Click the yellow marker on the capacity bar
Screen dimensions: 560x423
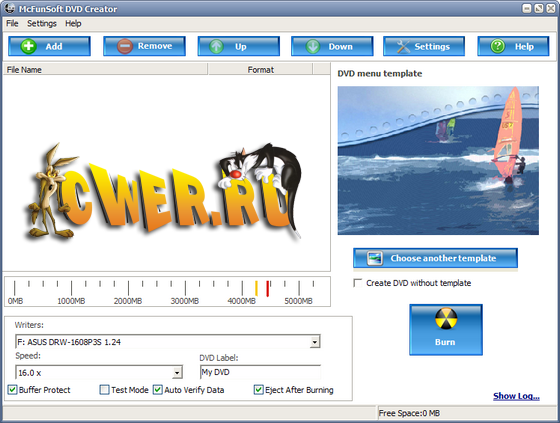(x=256, y=288)
